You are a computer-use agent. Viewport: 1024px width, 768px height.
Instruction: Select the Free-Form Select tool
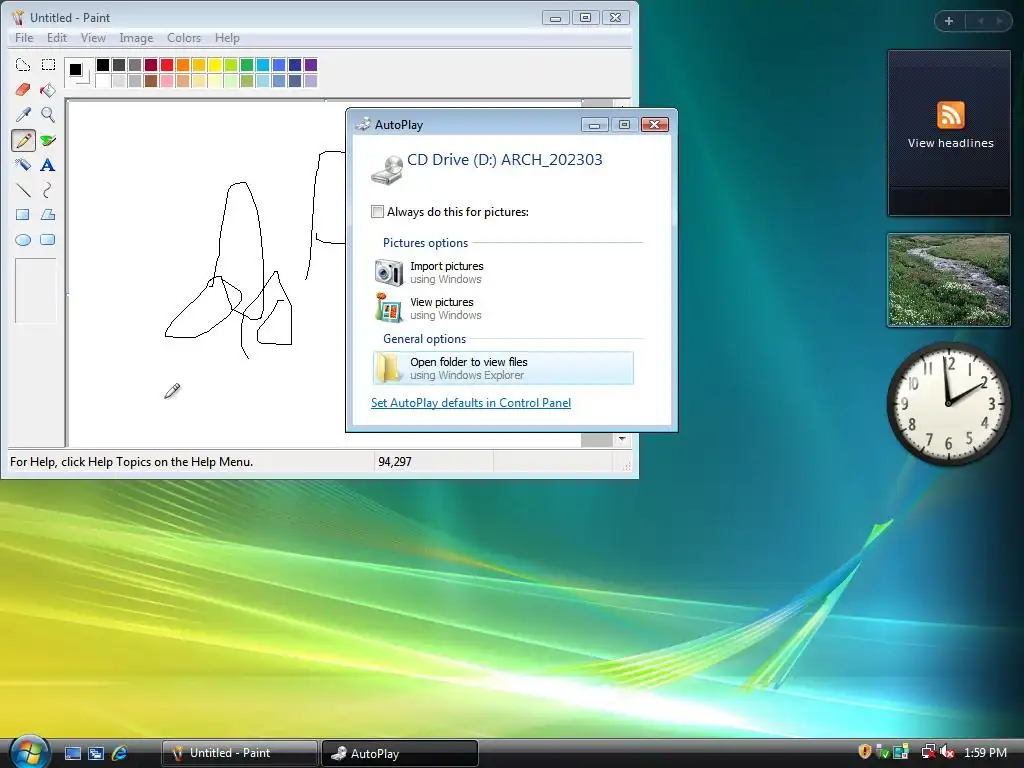coord(23,65)
